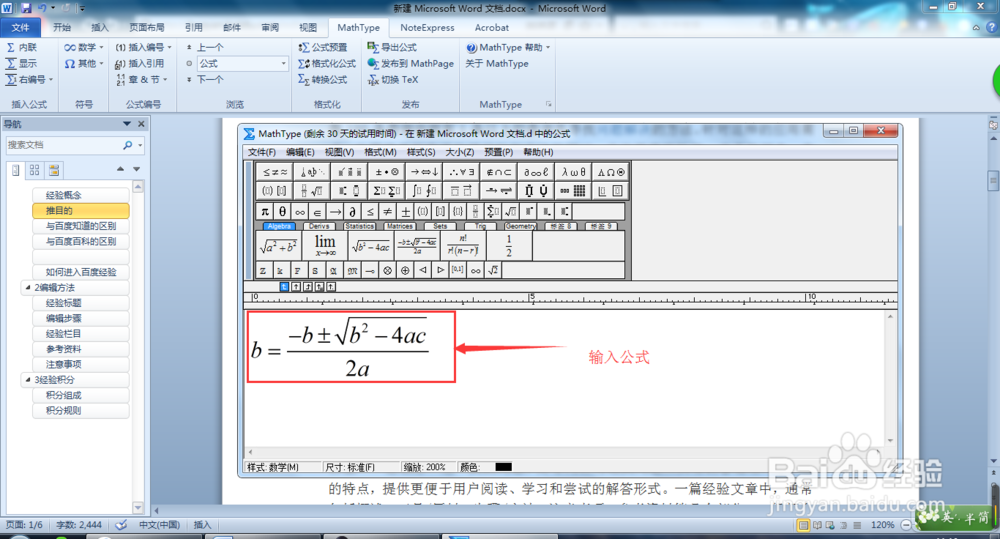The height and width of the screenshot is (539, 1000).
Task: Collapse the 3经验积分 tree node
Action: point(27,380)
